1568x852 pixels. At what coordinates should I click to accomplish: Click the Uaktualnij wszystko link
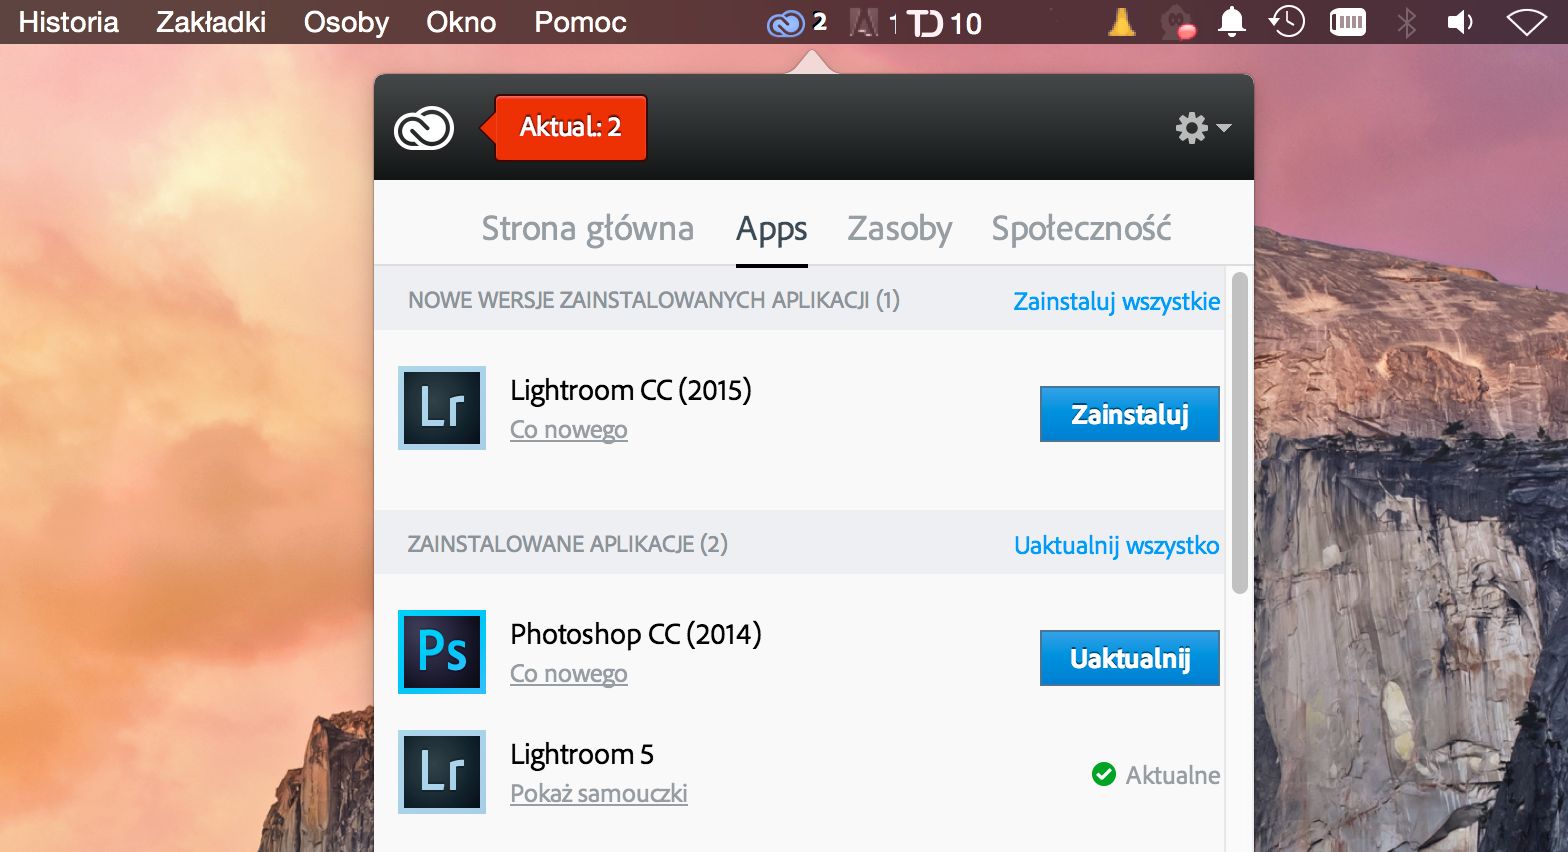click(1117, 545)
